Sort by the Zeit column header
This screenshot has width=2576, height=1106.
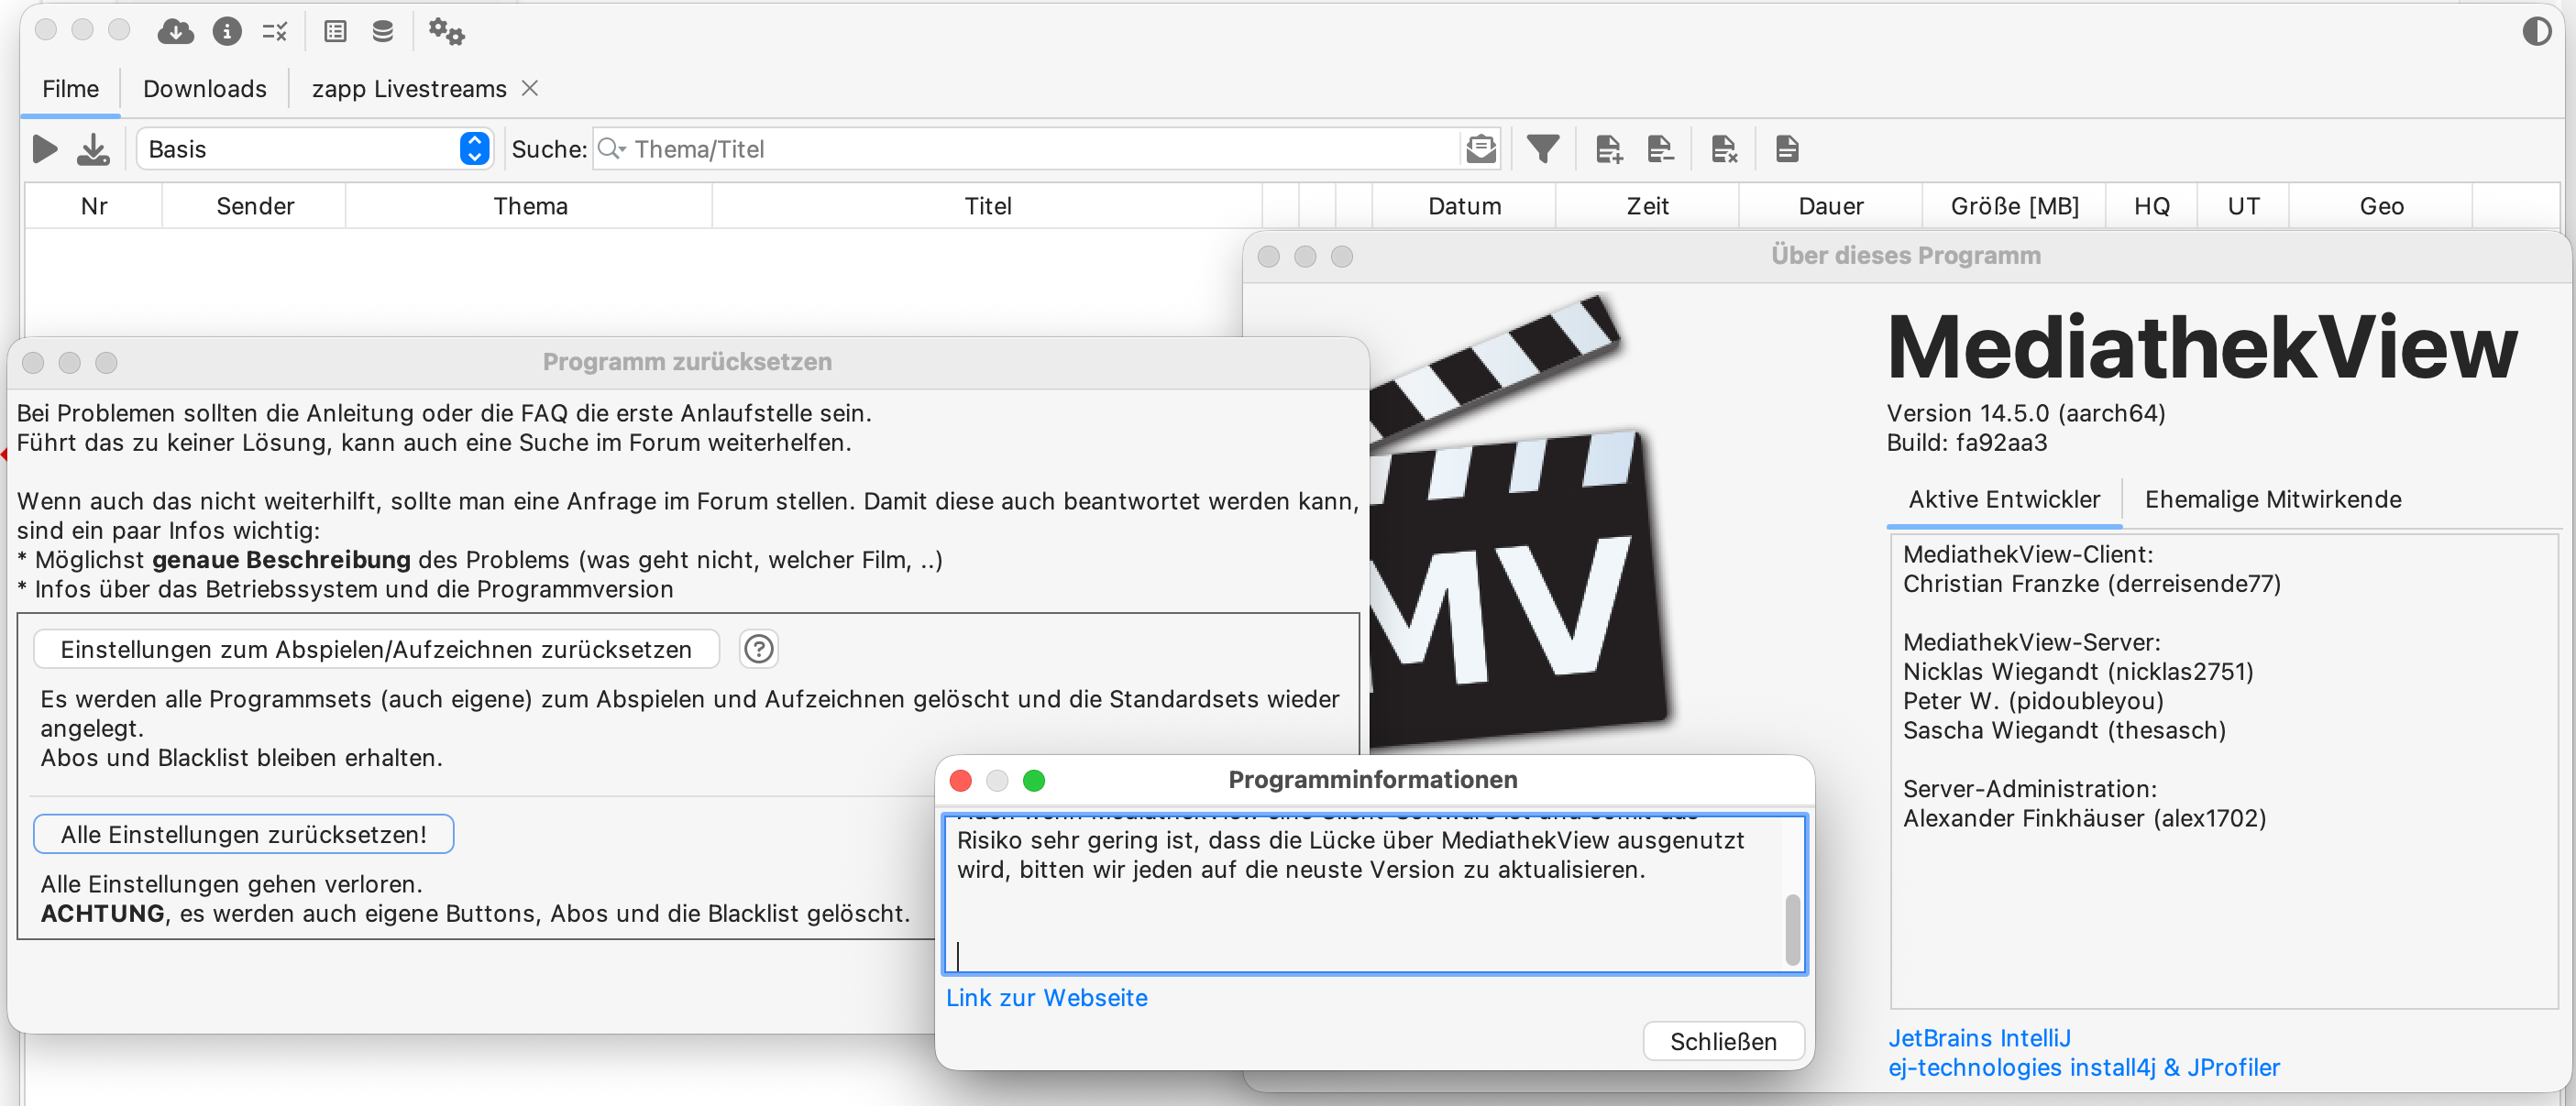tap(1647, 206)
